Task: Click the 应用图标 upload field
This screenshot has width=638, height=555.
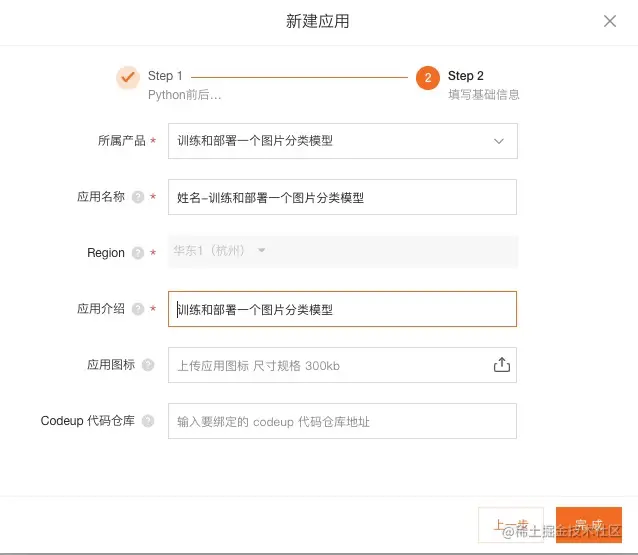Action: 342,365
